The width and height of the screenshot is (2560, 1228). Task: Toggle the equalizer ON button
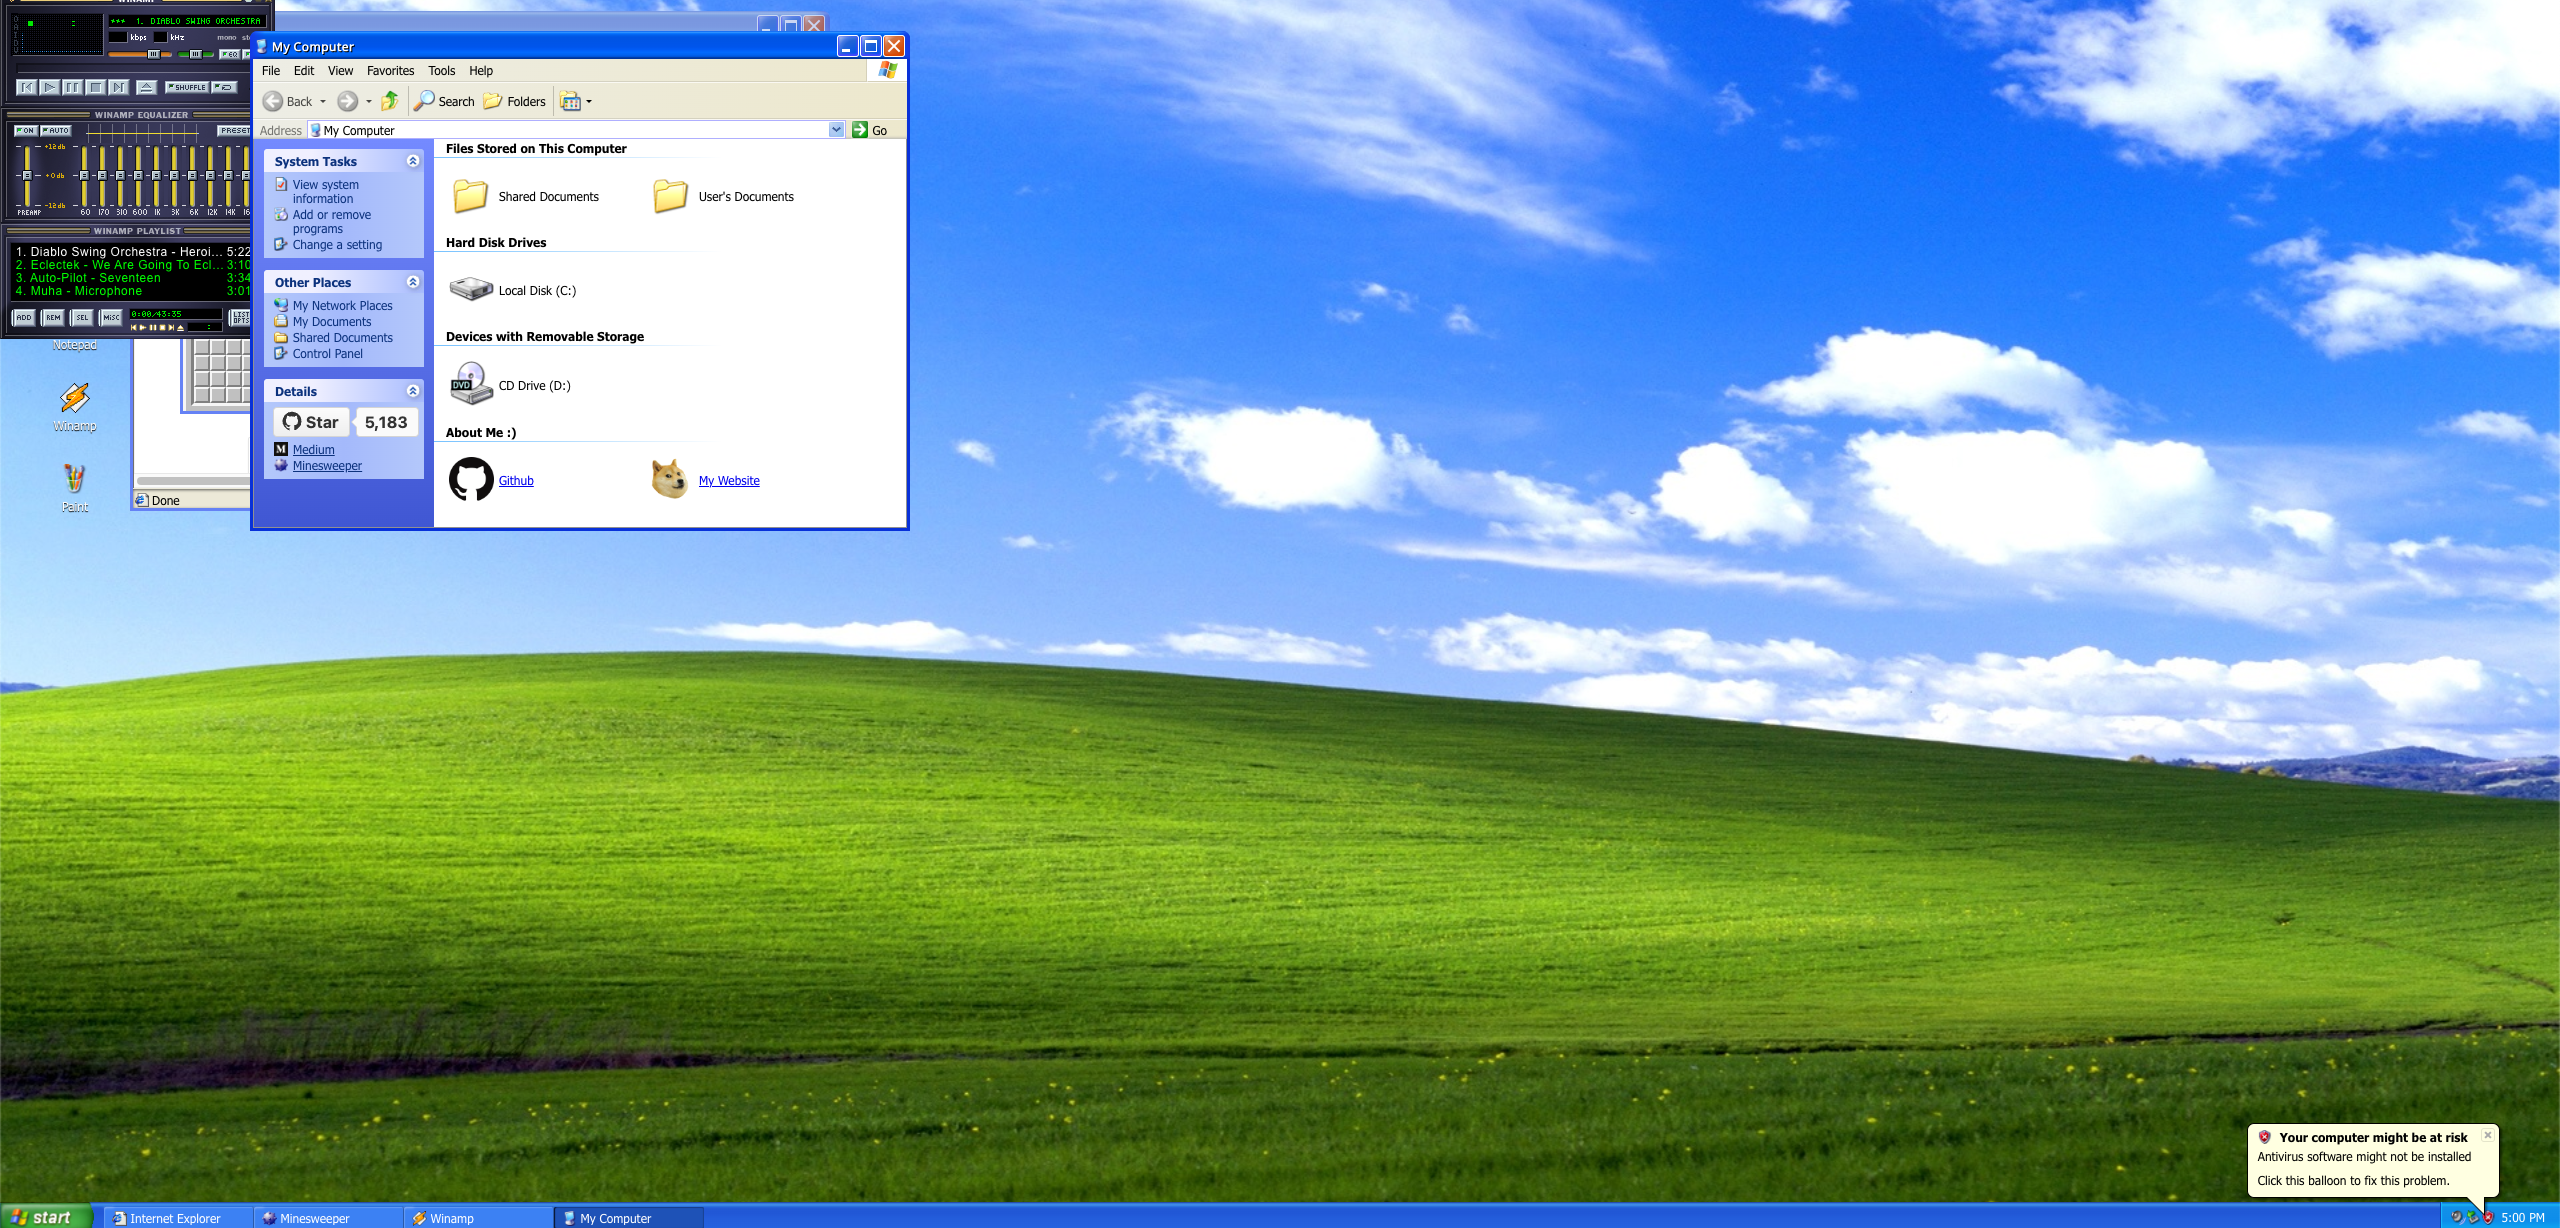[x=25, y=131]
